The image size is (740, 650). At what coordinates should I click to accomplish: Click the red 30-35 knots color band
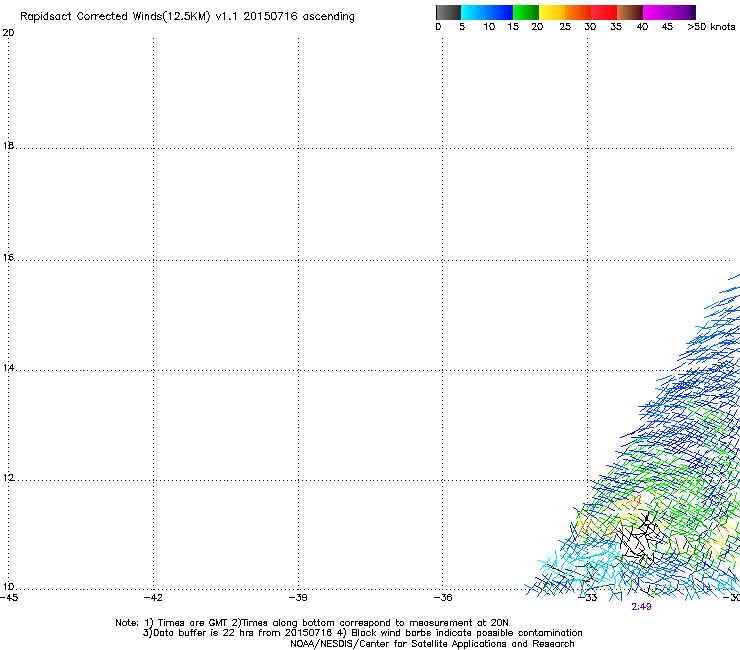coord(604,12)
